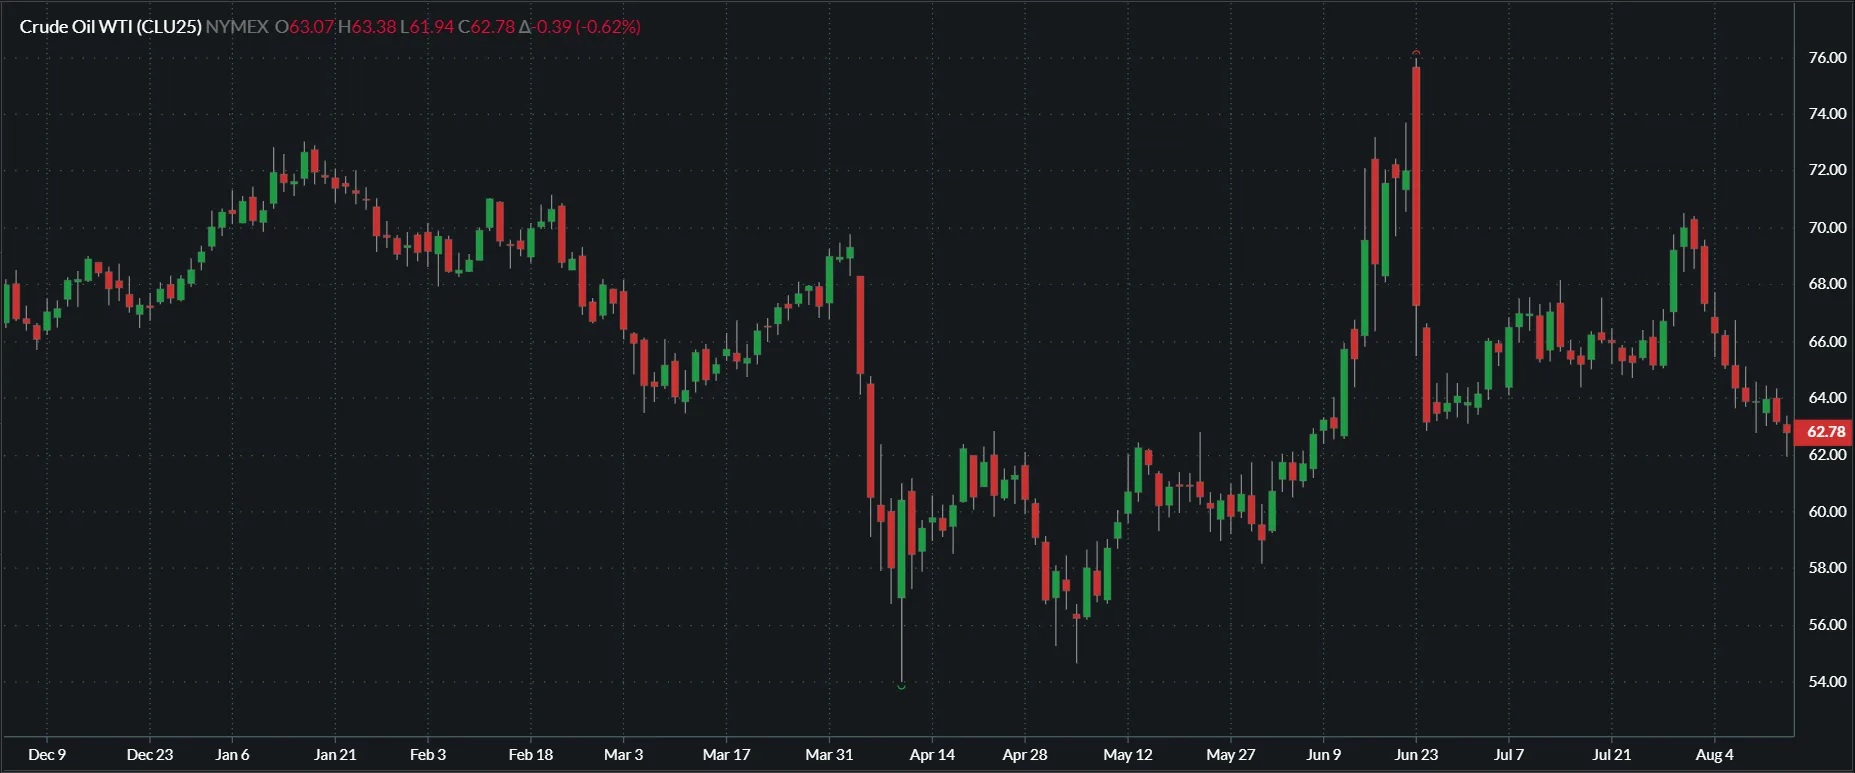Click the open value O63.07
The image size is (1855, 773).
pyautogui.click(x=304, y=27)
